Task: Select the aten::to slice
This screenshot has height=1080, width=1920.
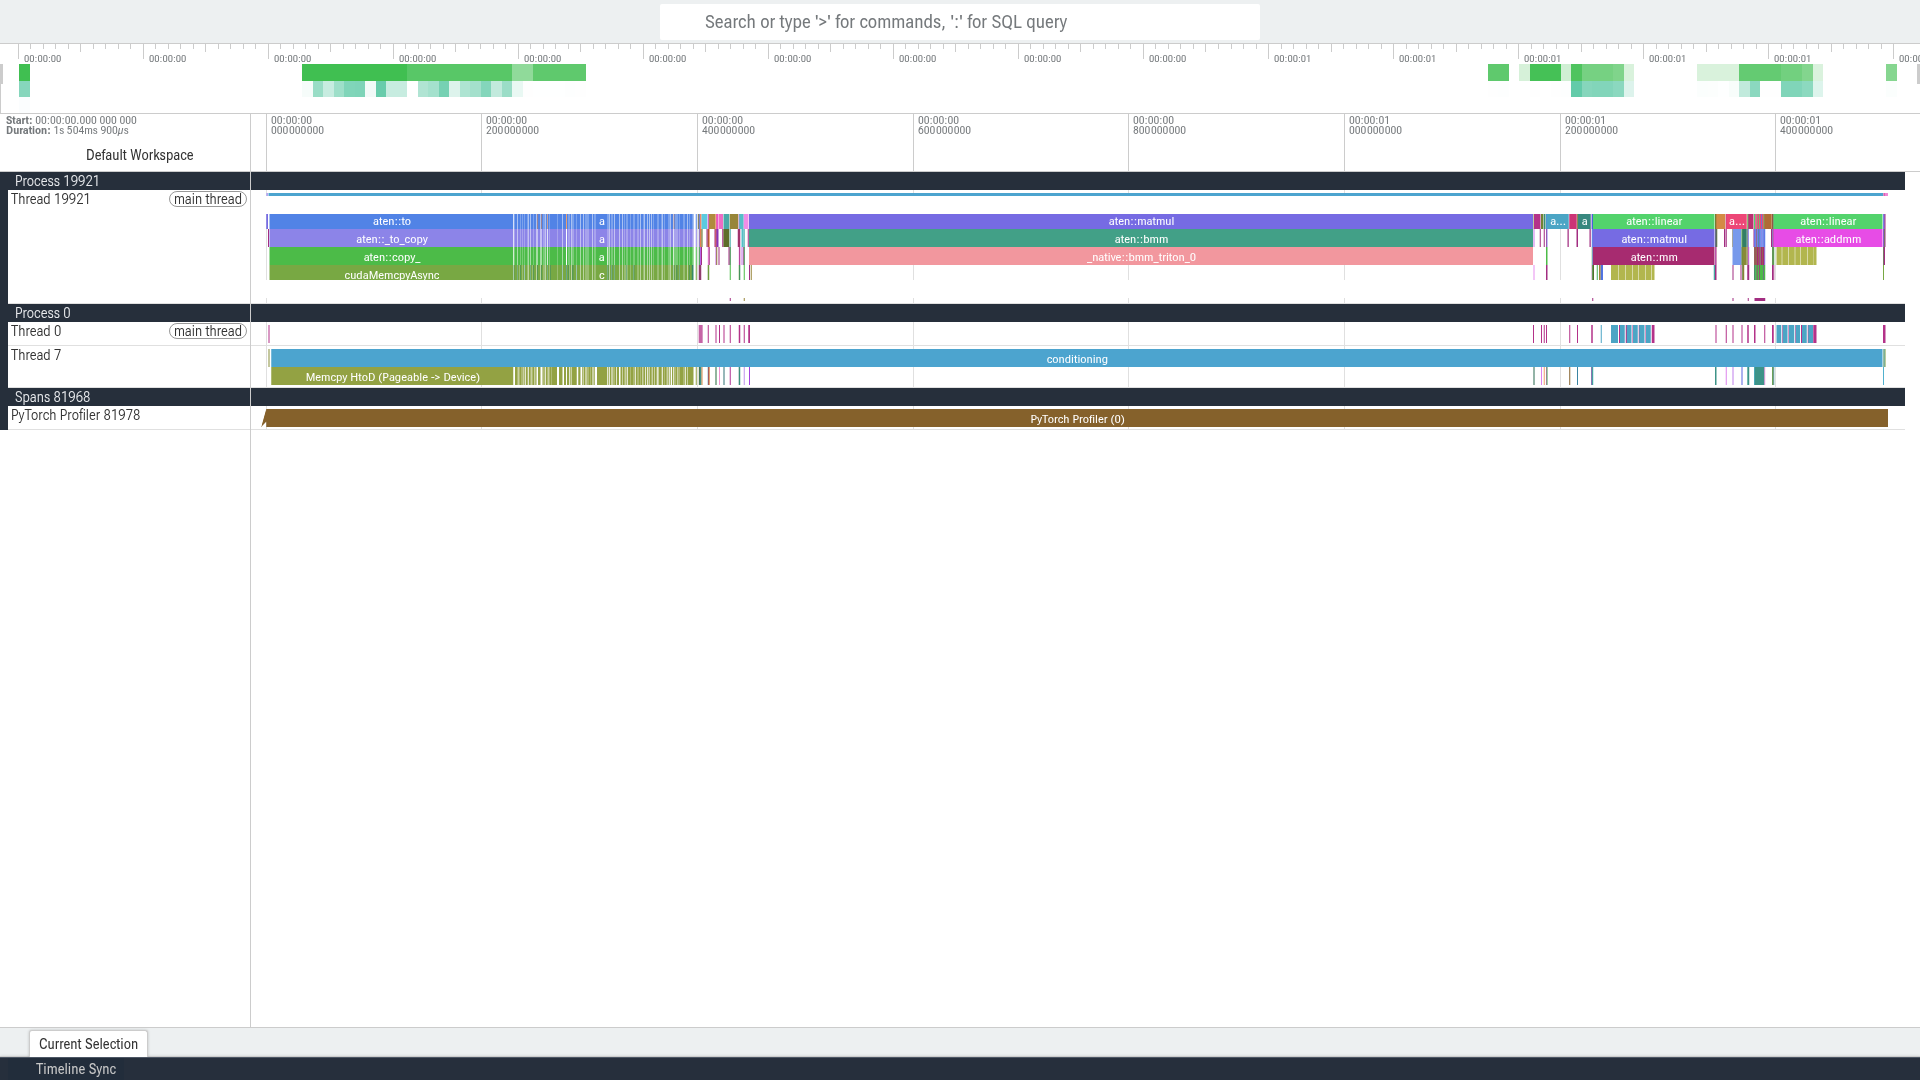Action: [391, 221]
